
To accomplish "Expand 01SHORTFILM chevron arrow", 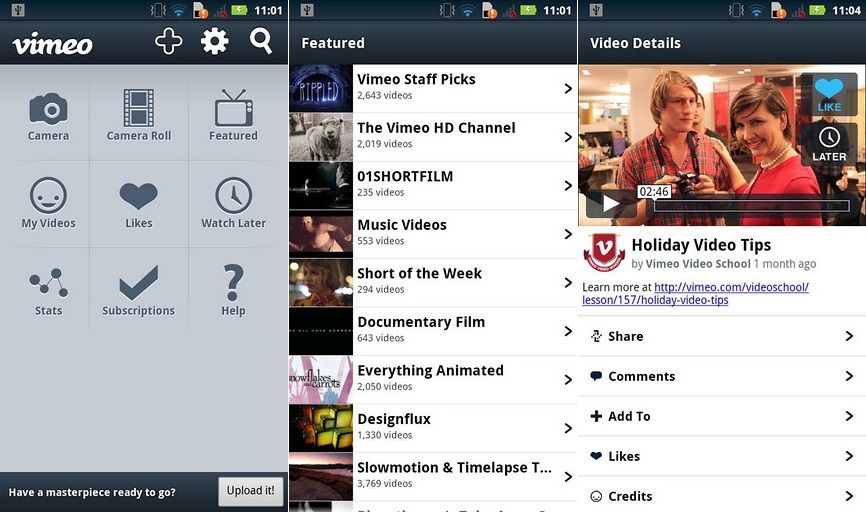I will point(568,186).
